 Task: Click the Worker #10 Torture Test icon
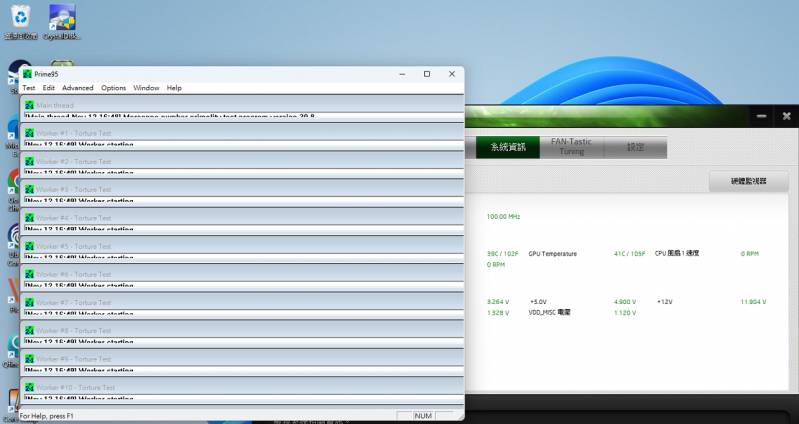pyautogui.click(x=29, y=387)
